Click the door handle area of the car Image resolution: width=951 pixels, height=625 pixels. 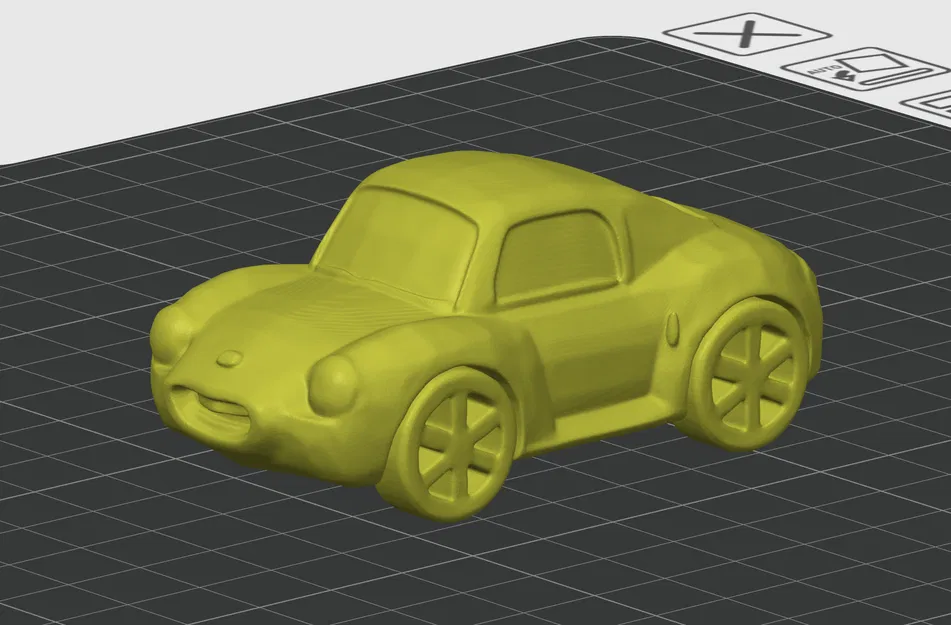tap(673, 328)
